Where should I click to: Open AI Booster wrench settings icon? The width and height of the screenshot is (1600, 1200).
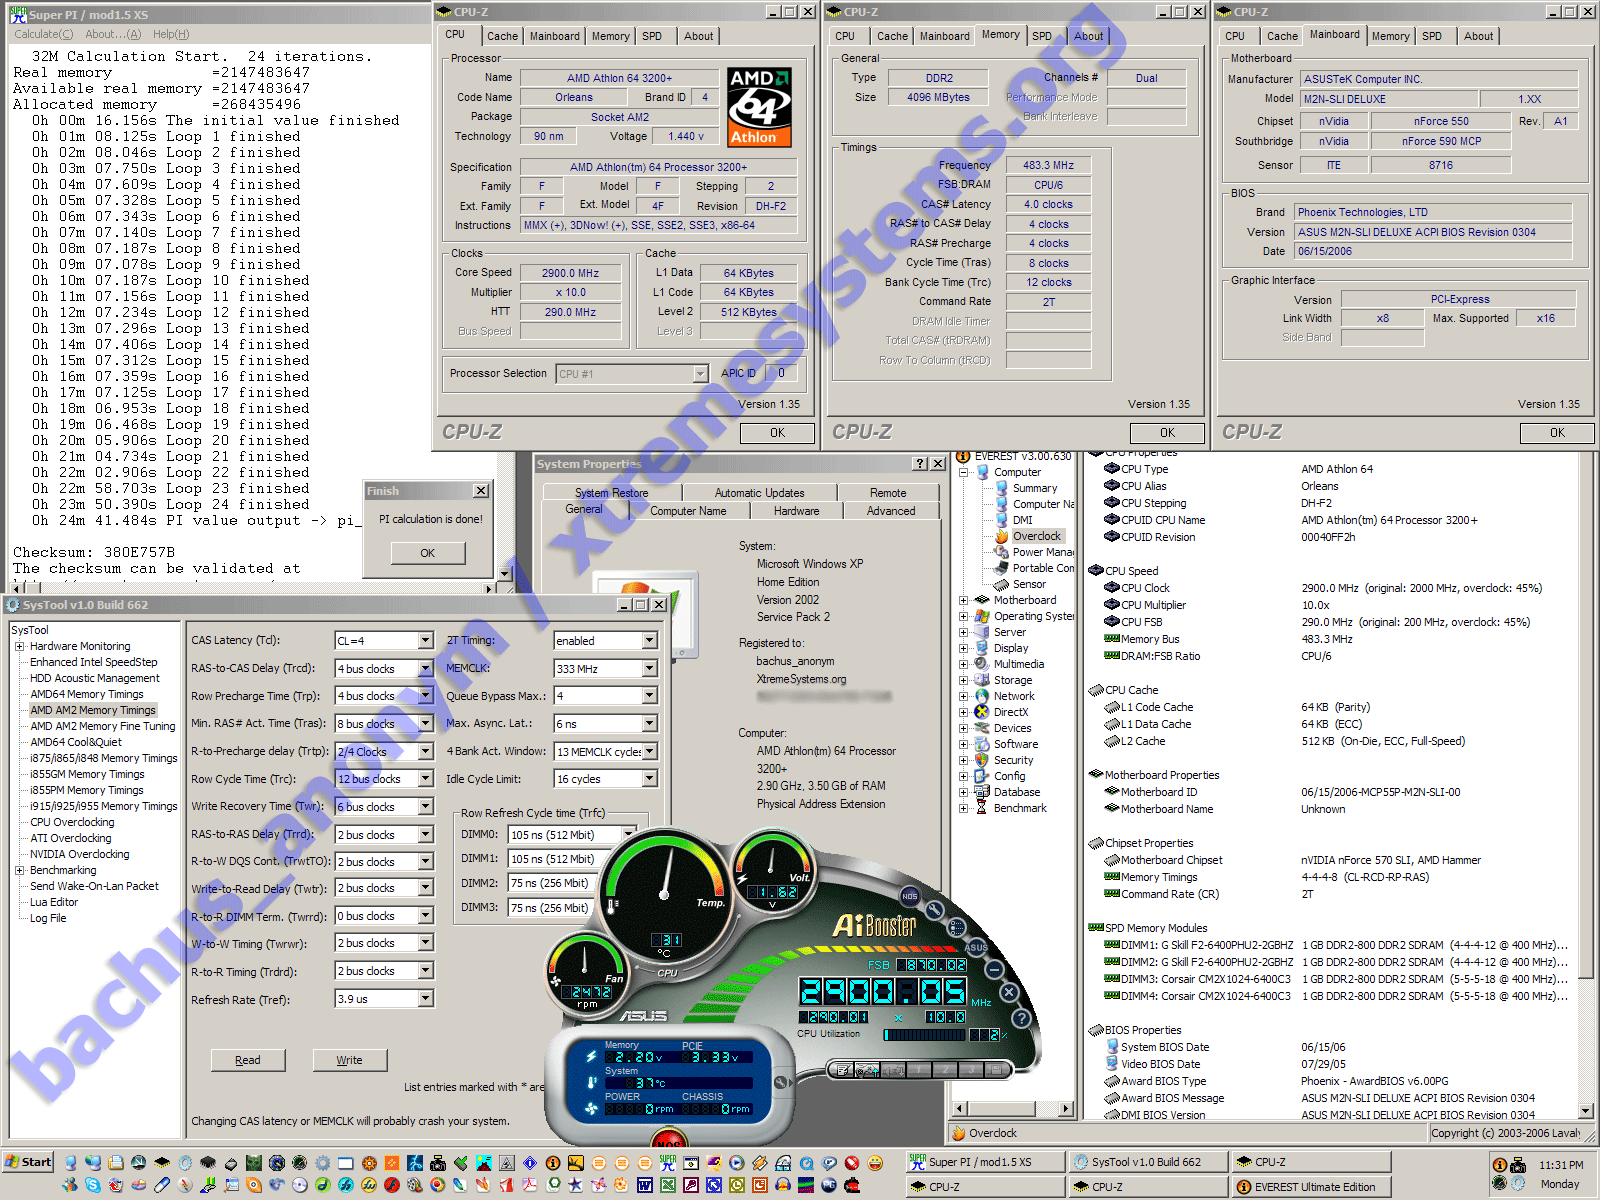coord(934,910)
